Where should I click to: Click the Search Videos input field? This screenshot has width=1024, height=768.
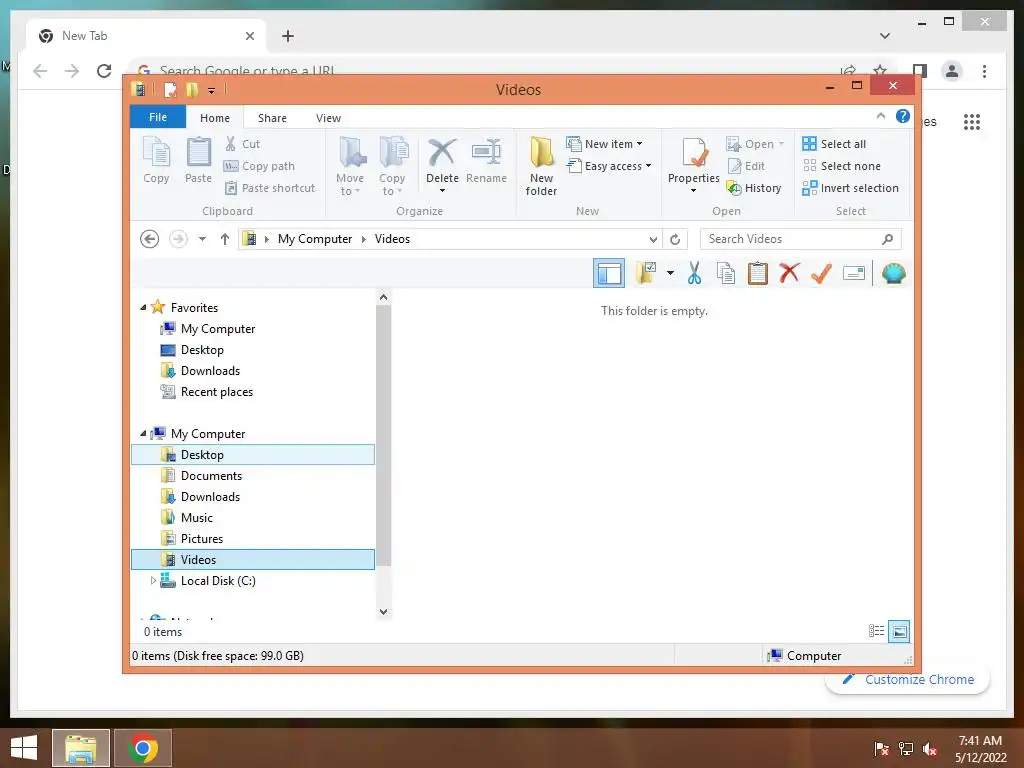pyautogui.click(x=801, y=239)
